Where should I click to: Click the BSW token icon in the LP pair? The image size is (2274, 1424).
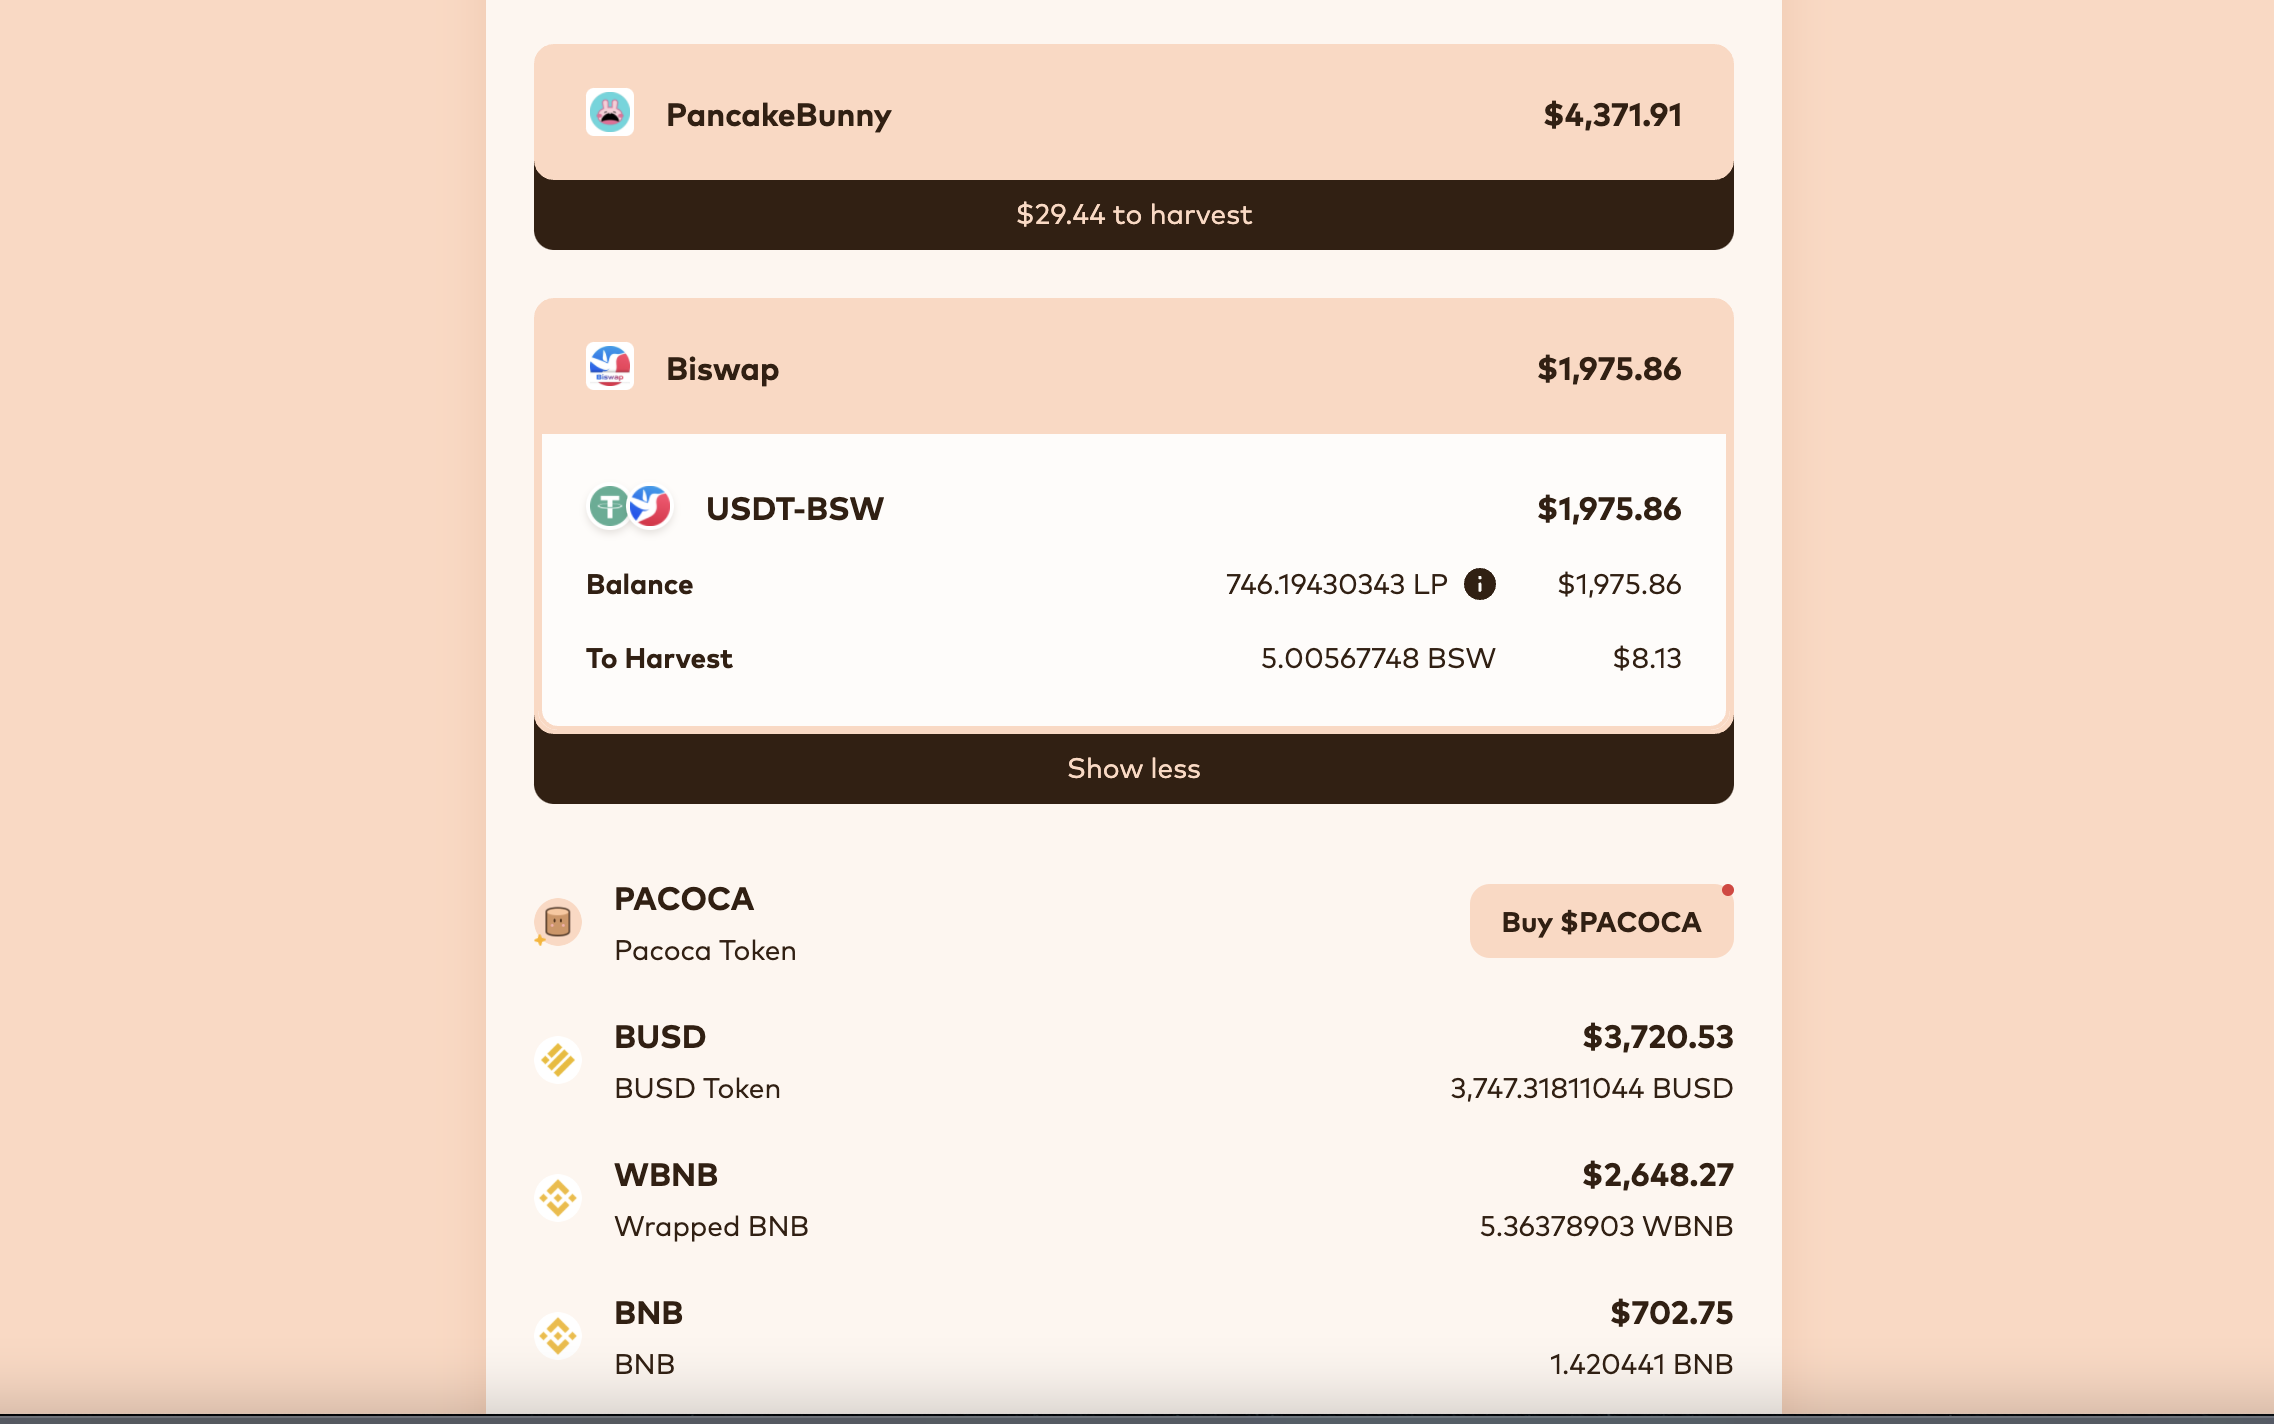pyautogui.click(x=652, y=508)
